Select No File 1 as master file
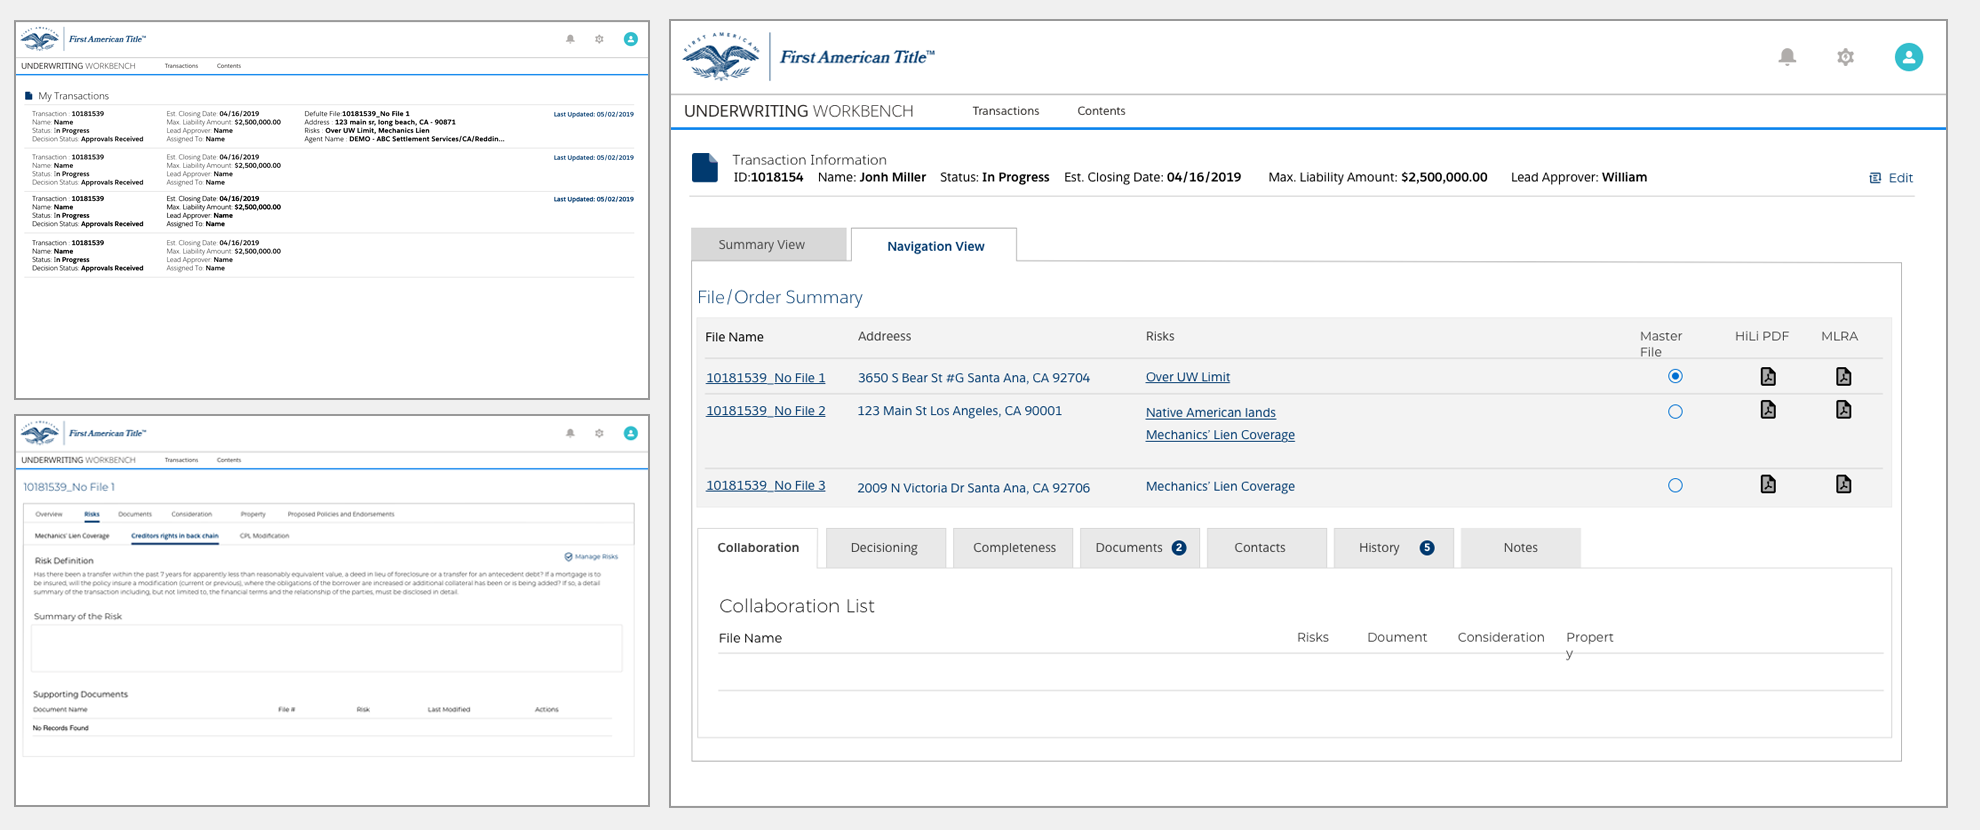This screenshot has height=830, width=1980. [1675, 377]
